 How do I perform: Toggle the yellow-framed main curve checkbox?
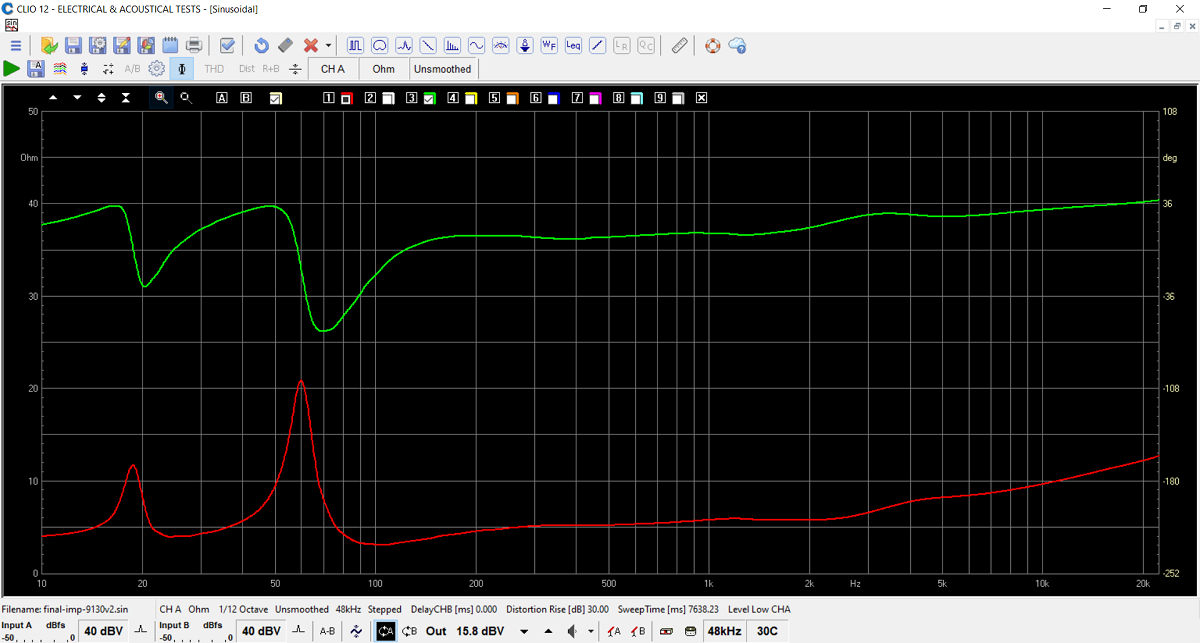[x=276, y=98]
